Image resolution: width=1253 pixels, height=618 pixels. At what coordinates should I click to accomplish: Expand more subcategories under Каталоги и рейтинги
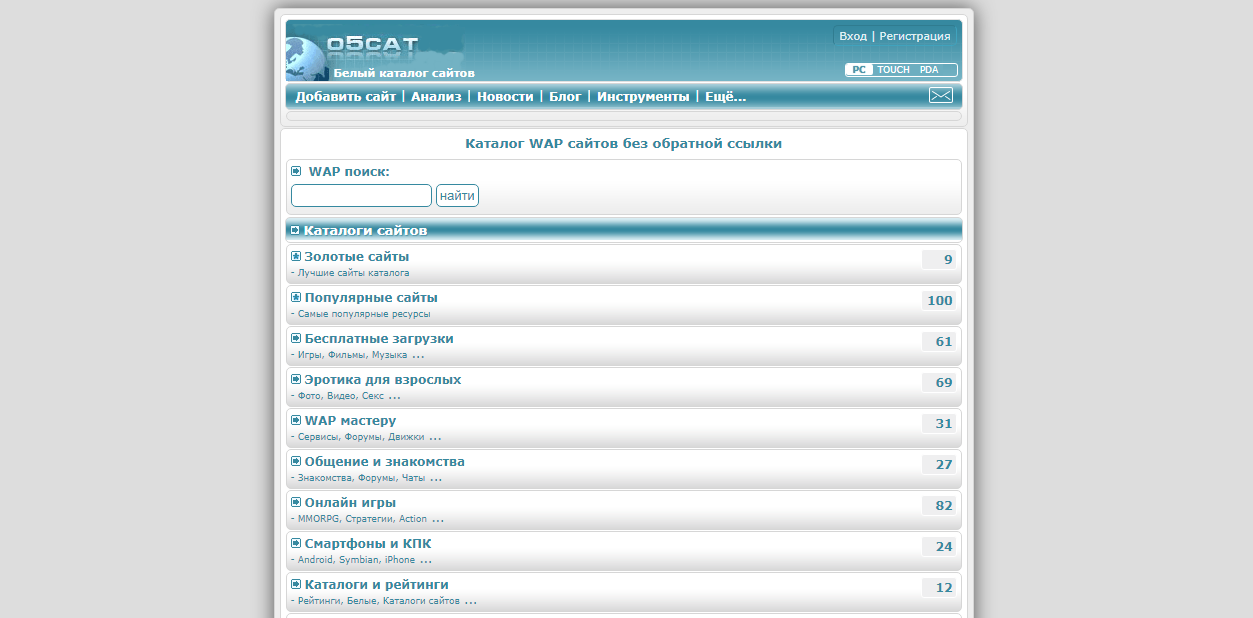click(470, 601)
